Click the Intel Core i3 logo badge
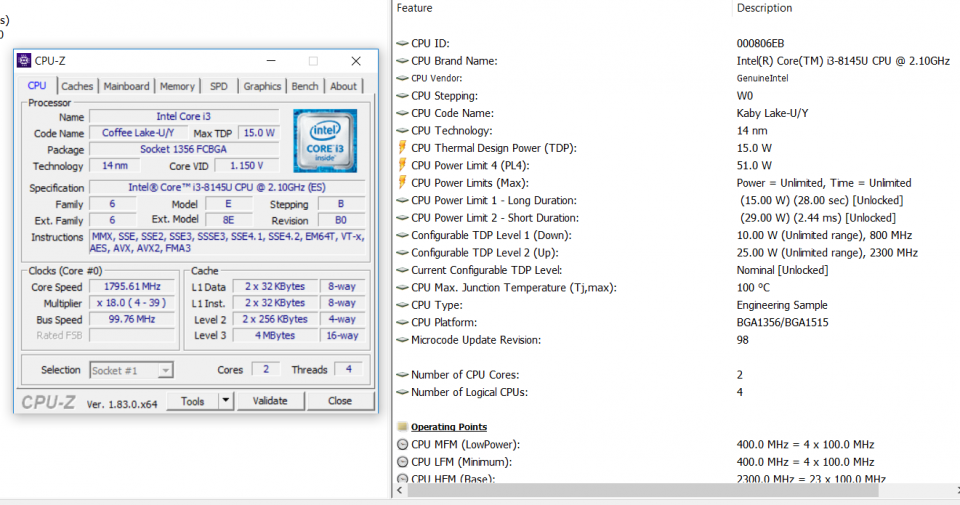 point(325,141)
